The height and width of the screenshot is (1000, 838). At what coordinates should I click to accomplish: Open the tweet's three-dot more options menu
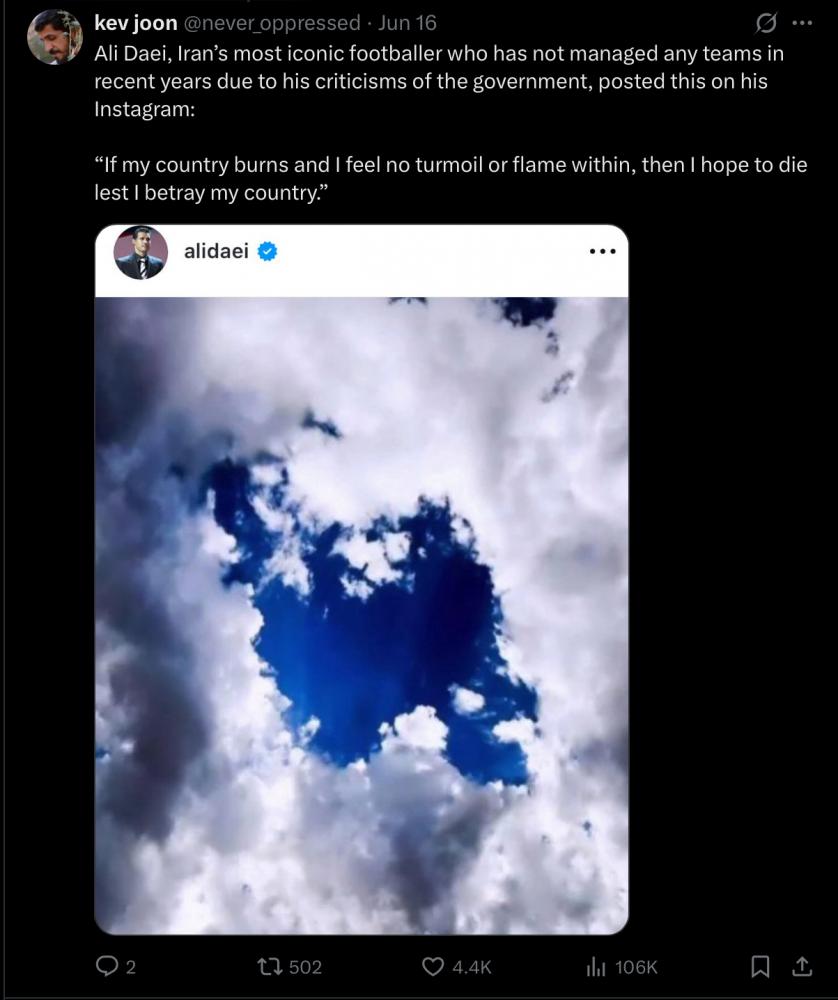802,22
